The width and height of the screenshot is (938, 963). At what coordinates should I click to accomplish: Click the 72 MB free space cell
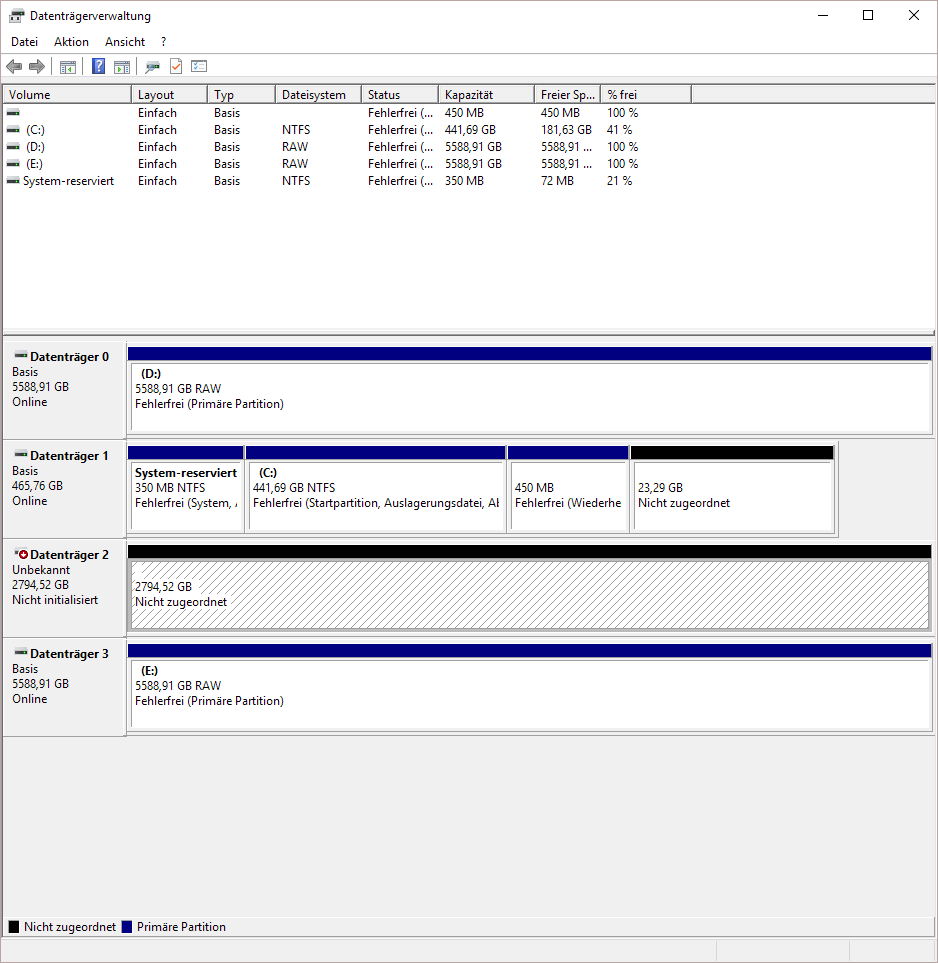tap(557, 181)
